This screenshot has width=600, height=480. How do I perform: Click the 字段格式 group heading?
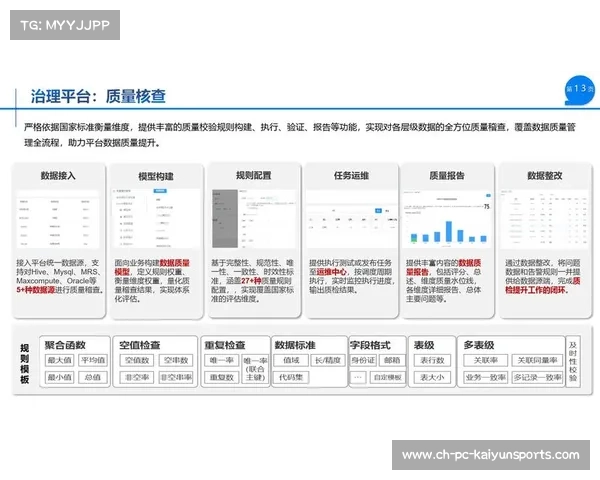click(x=370, y=345)
